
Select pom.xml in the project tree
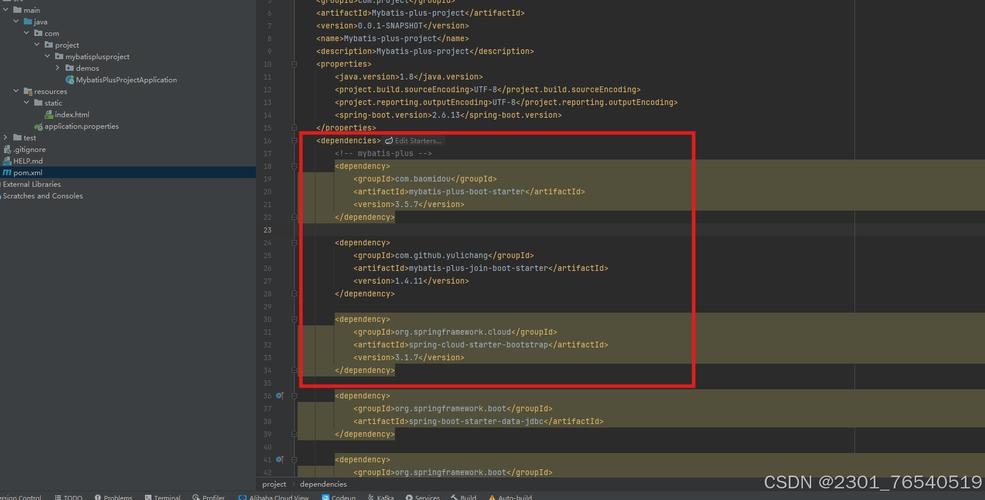[x=128, y=172]
